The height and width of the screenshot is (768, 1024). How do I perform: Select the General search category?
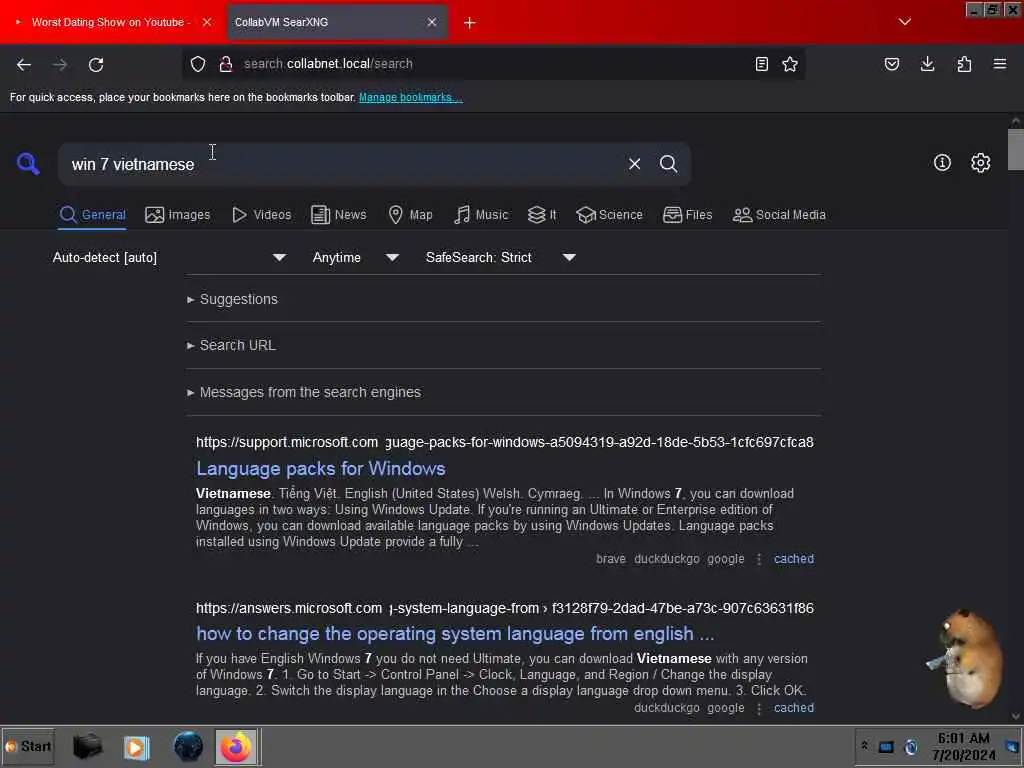(93, 215)
